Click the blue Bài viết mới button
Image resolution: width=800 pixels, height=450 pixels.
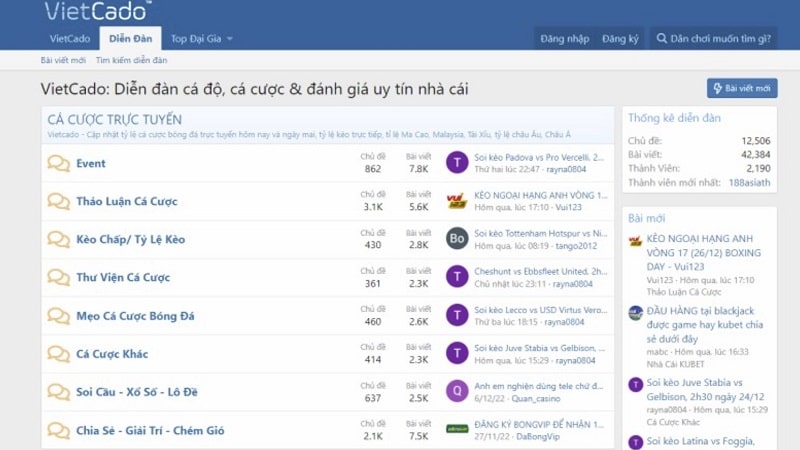pos(742,88)
